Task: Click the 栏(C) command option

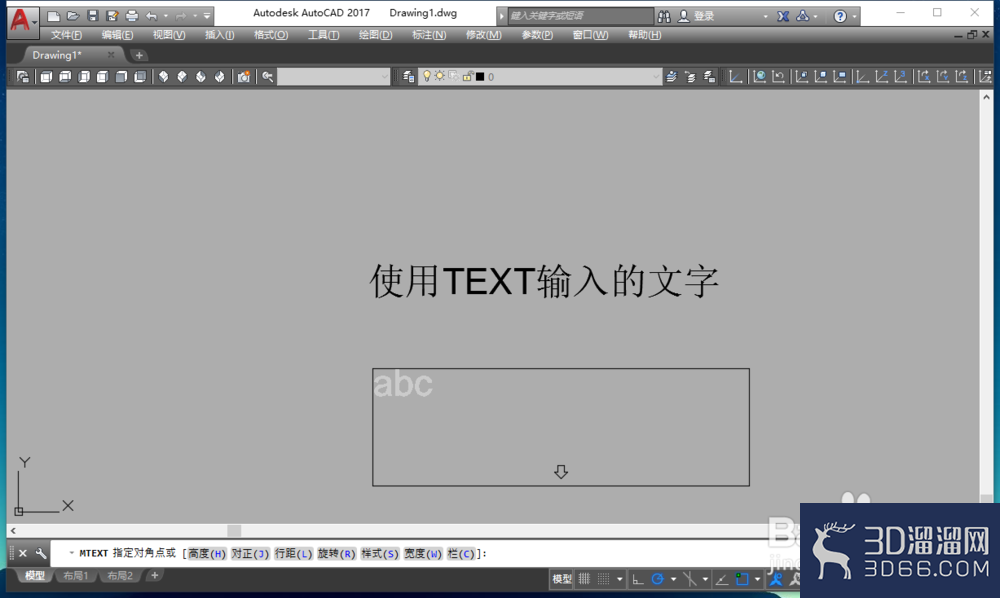Action: pos(462,553)
